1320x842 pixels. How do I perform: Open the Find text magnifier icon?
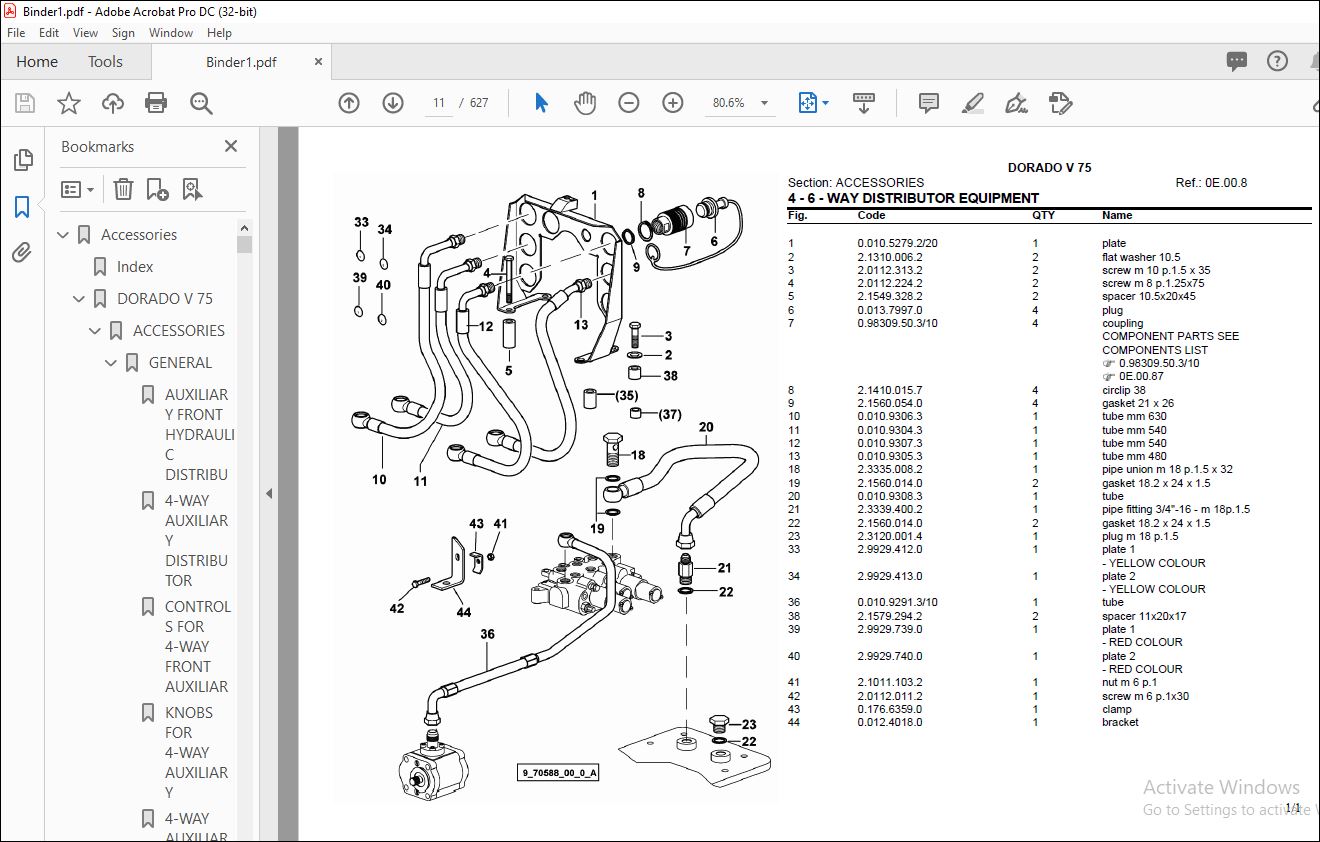click(201, 103)
